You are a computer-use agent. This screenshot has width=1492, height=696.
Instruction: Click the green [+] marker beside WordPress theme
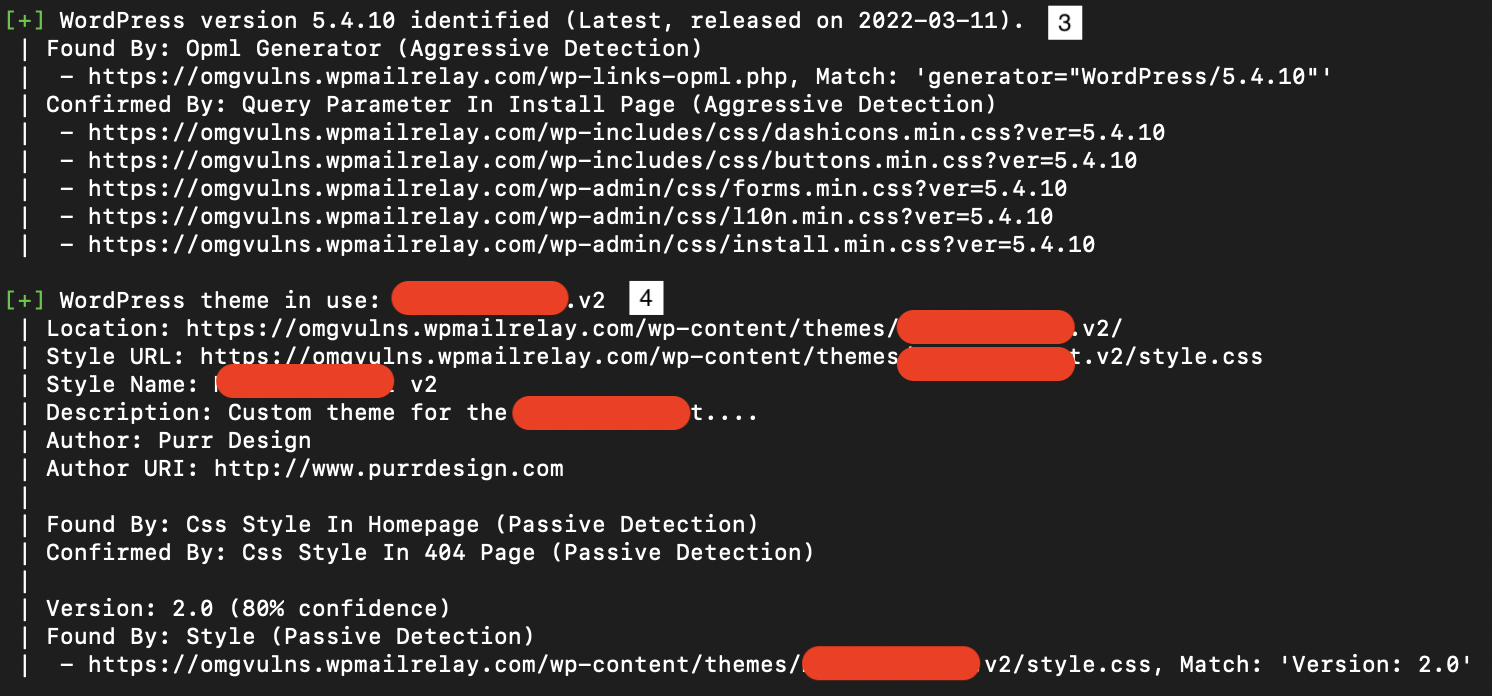(x=25, y=300)
